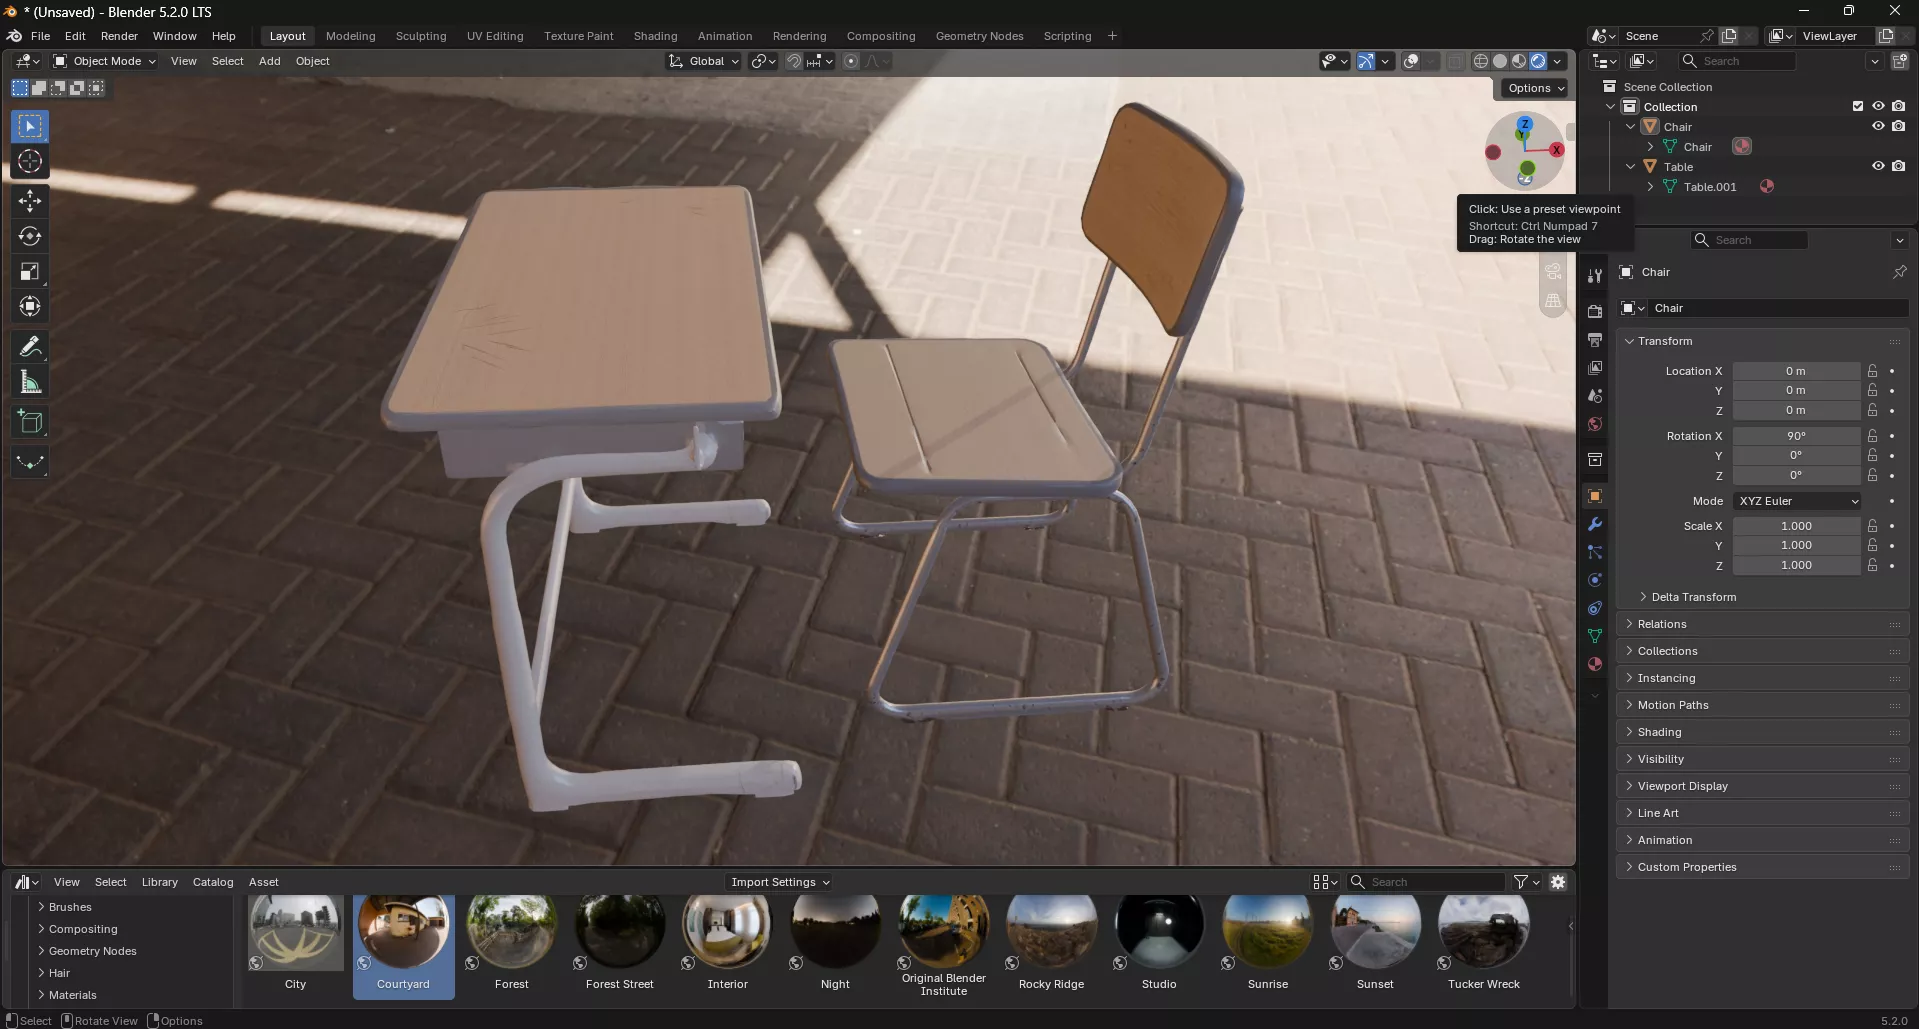Expand the Viewport Display panel
The height and width of the screenshot is (1029, 1919).
(1763, 786)
